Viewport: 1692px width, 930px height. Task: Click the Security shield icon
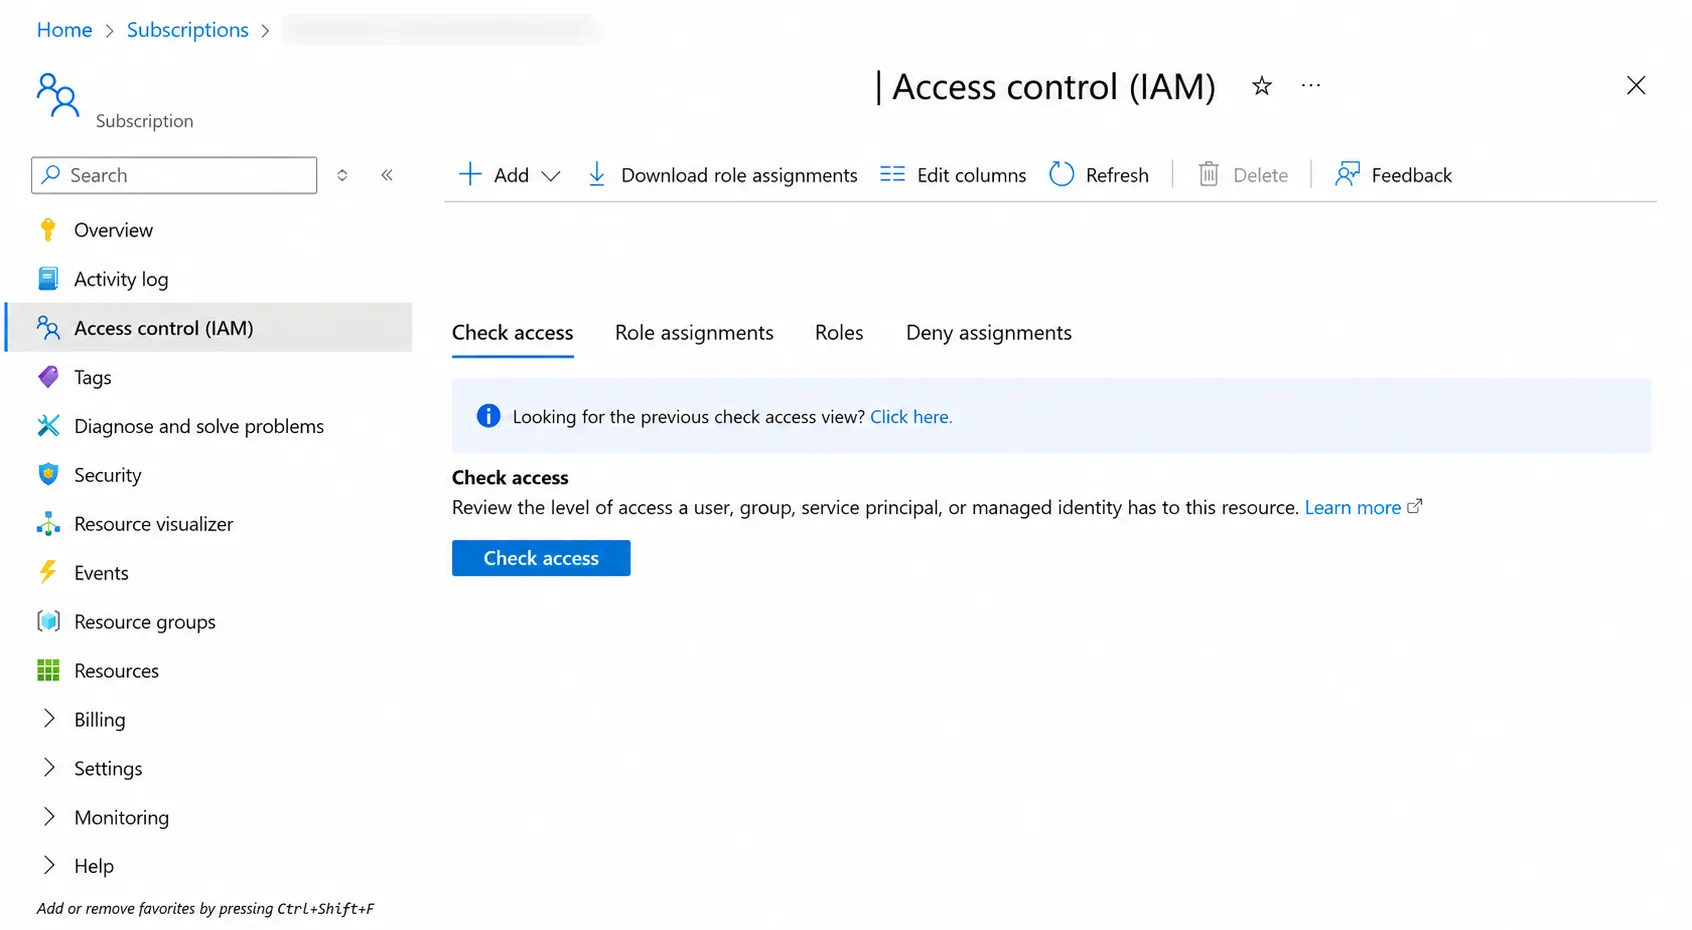(x=48, y=475)
